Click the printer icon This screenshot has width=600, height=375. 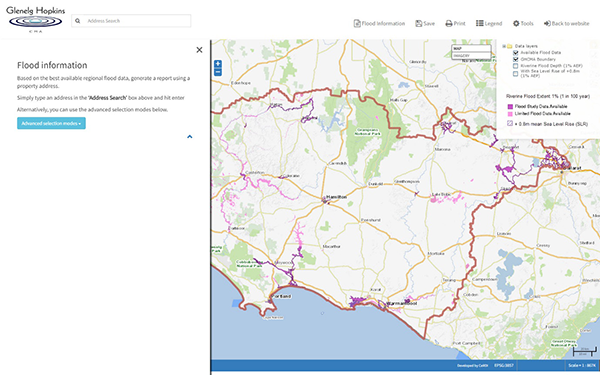[x=449, y=24]
